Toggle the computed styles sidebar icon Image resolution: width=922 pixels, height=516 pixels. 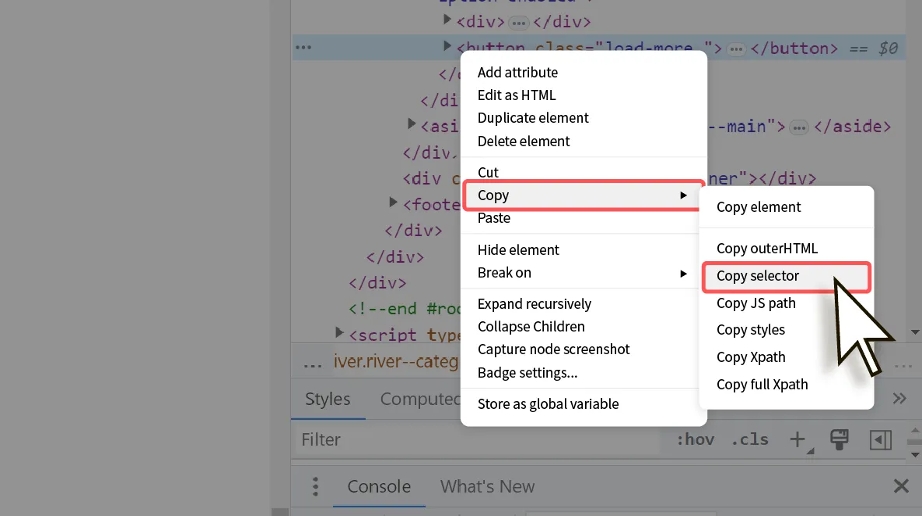click(x=880, y=439)
